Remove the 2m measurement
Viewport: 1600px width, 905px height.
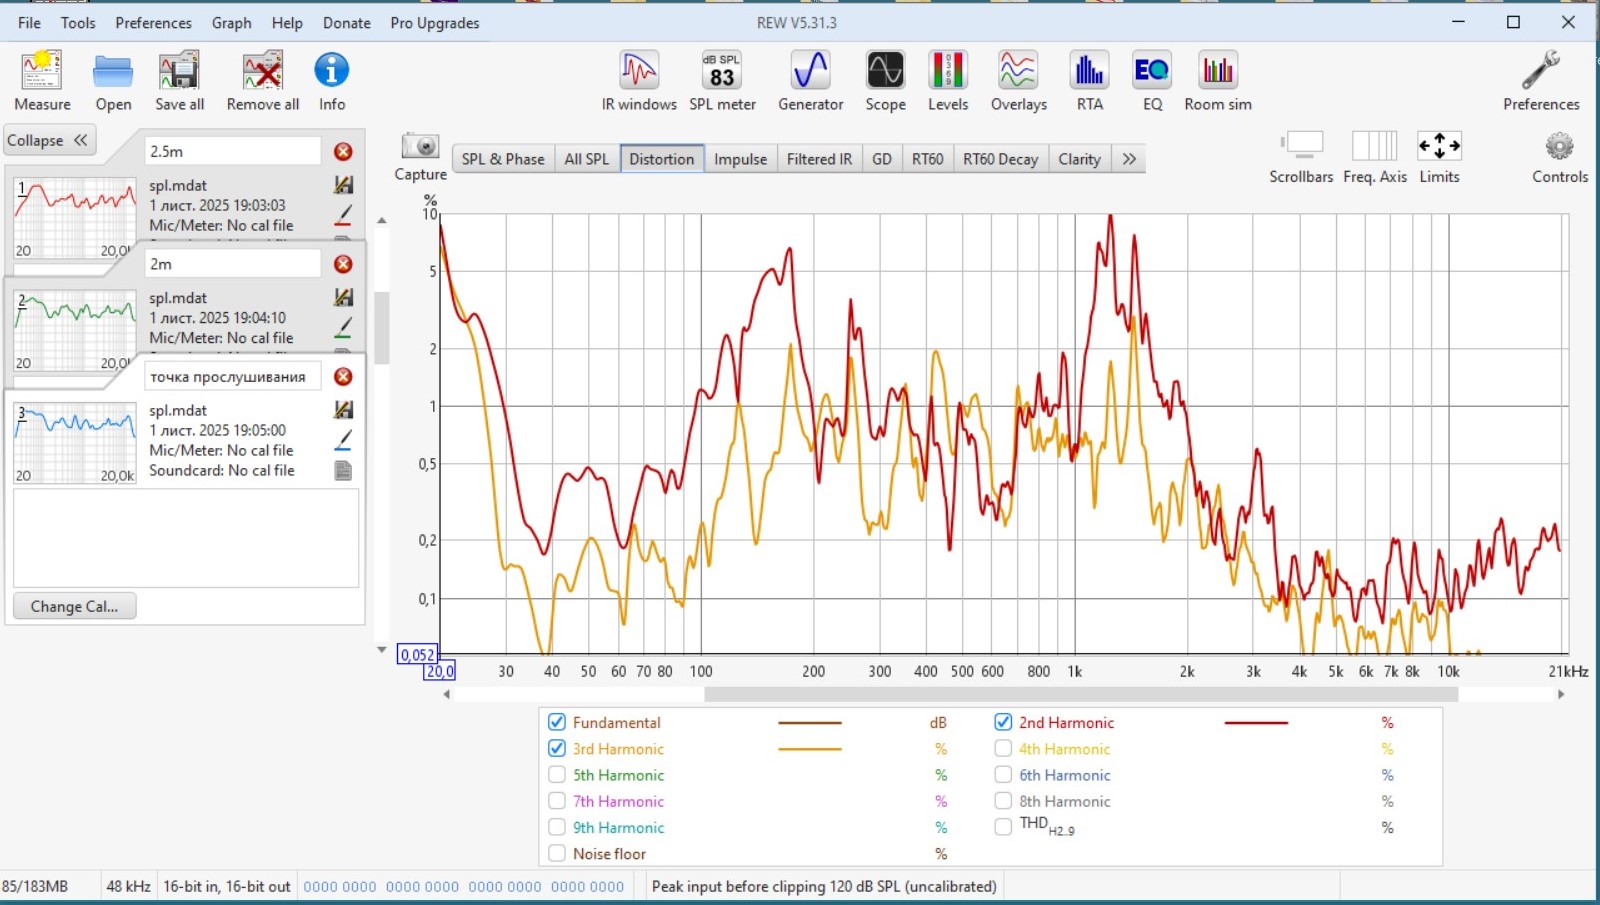[343, 264]
